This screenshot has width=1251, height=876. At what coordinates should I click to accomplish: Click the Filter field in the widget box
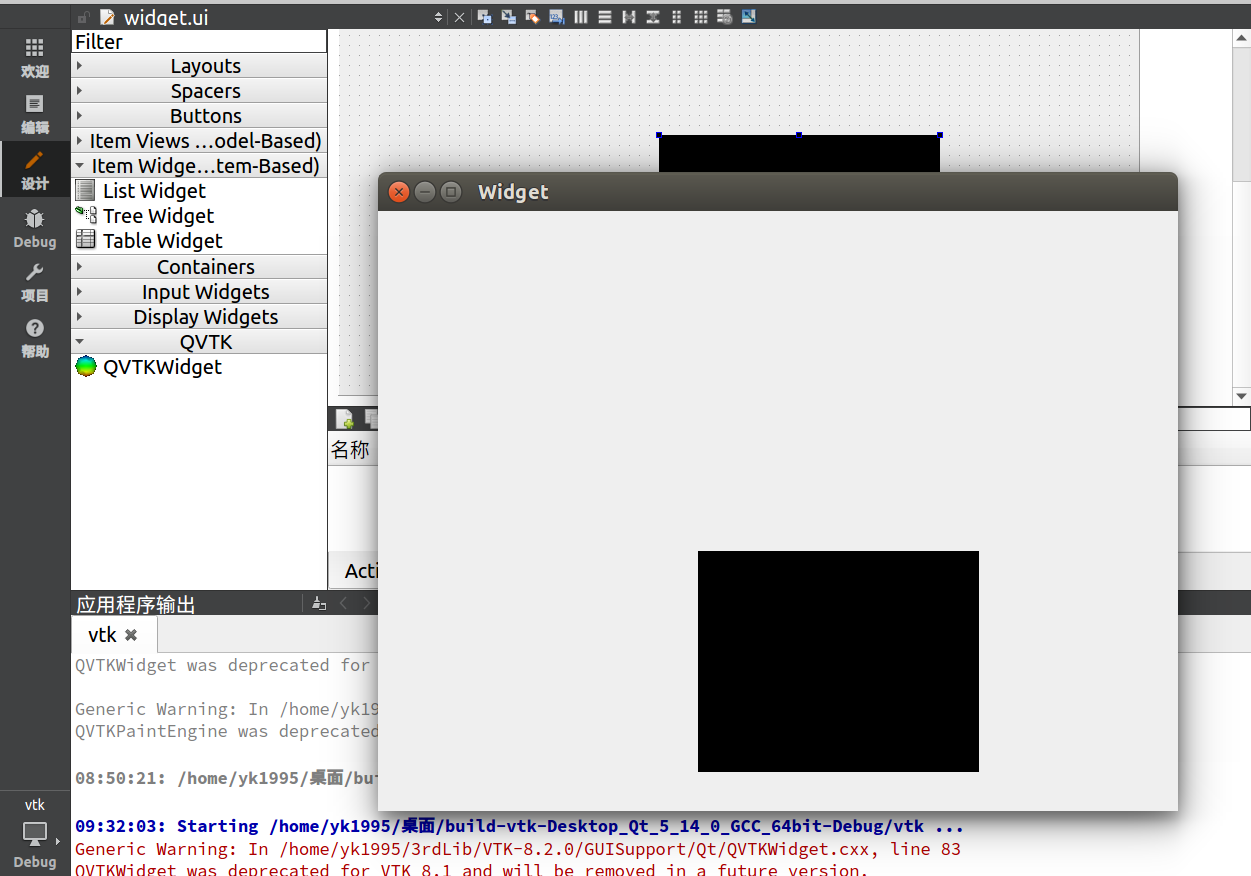coord(199,41)
